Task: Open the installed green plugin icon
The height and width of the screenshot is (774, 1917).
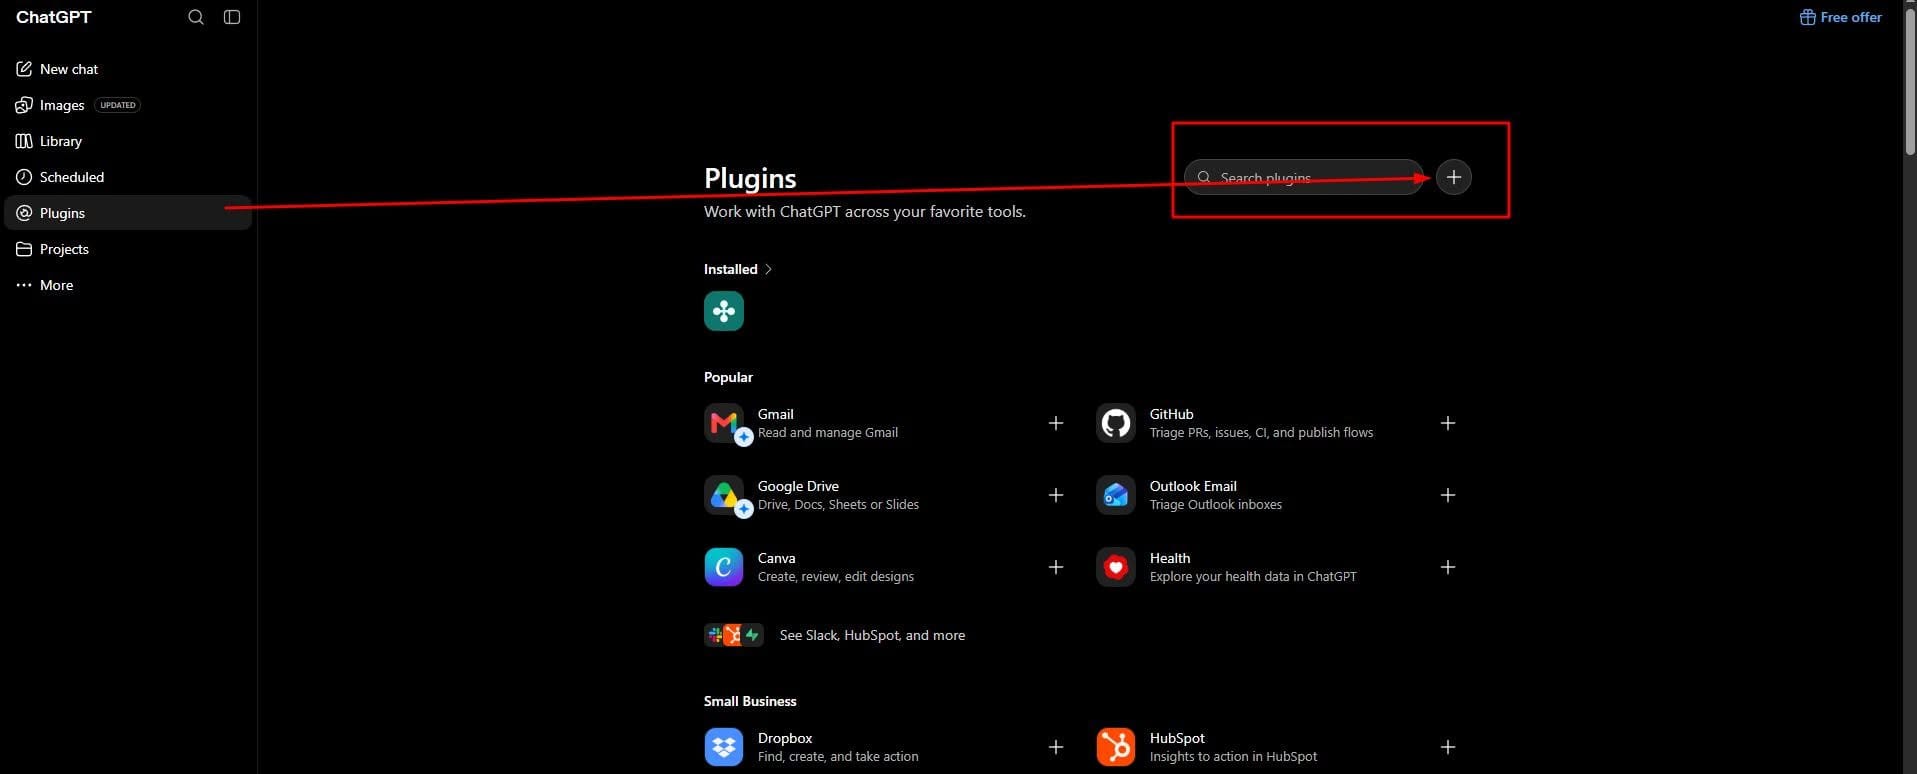Action: [x=724, y=311]
